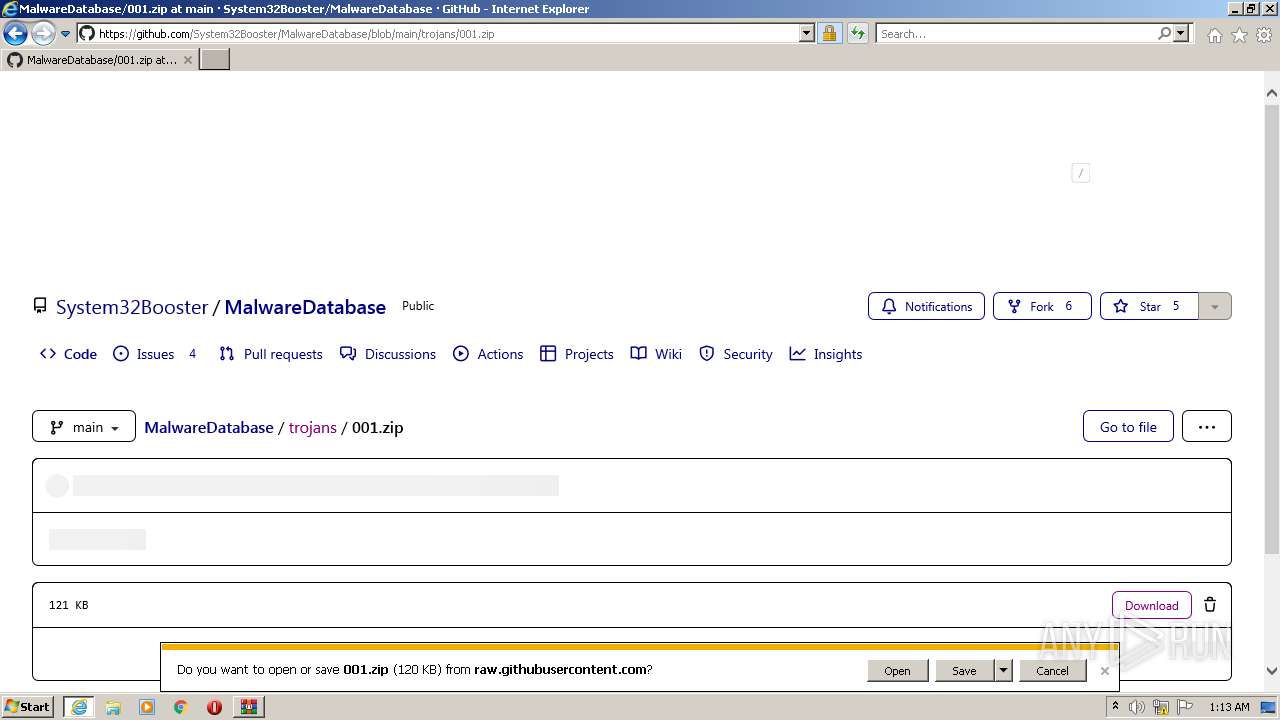Dismiss the download notification bar with X
The width and height of the screenshot is (1280, 720).
click(1104, 671)
